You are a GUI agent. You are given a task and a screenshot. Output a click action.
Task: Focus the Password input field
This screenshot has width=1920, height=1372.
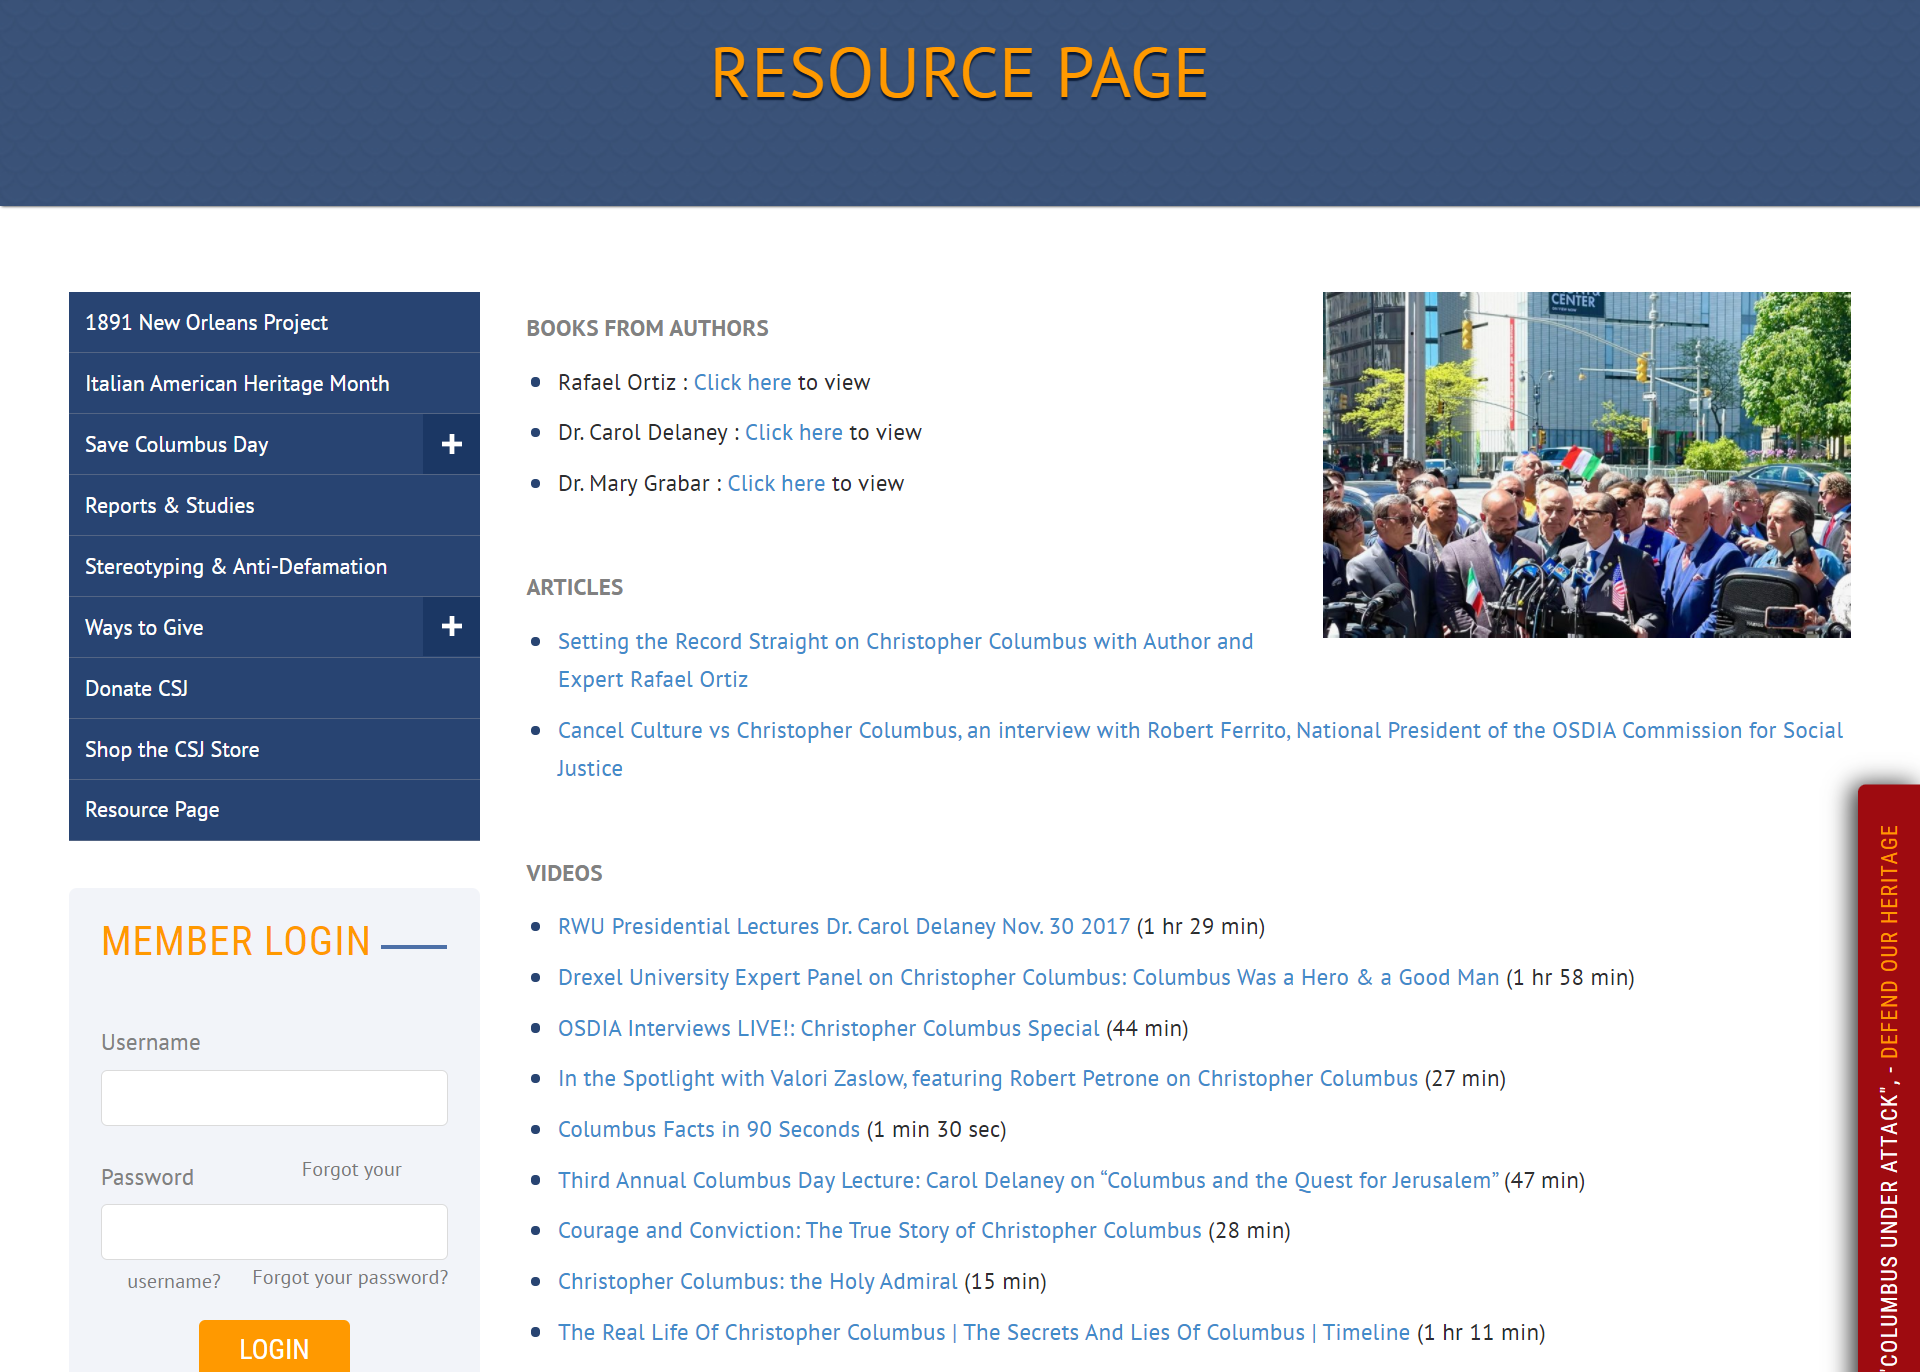point(274,1232)
